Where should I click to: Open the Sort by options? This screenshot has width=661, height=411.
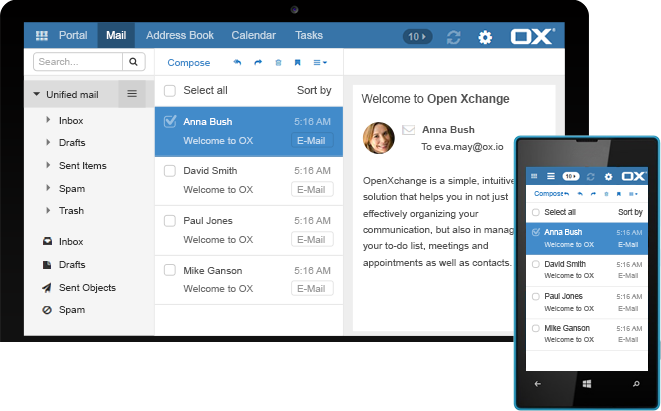point(314,90)
